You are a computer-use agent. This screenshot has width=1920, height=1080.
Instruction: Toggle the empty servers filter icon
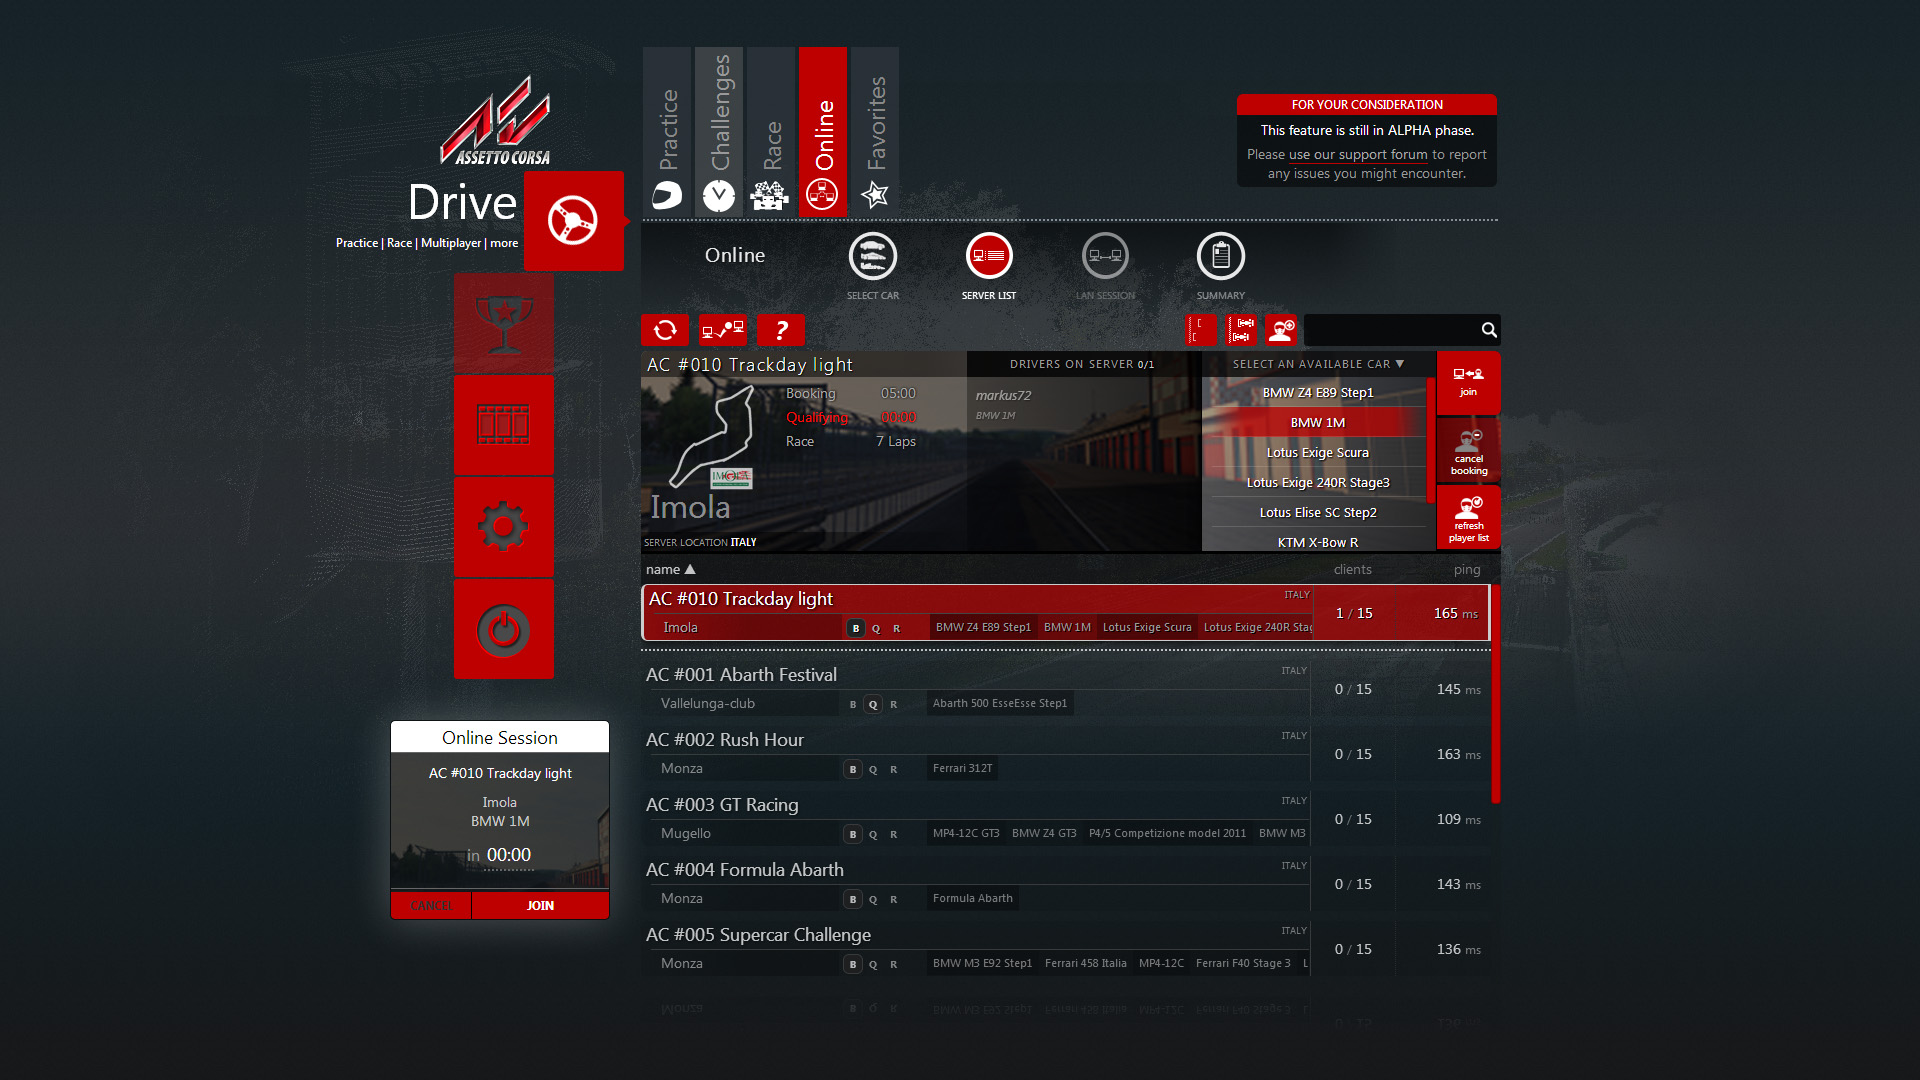pos(1201,330)
